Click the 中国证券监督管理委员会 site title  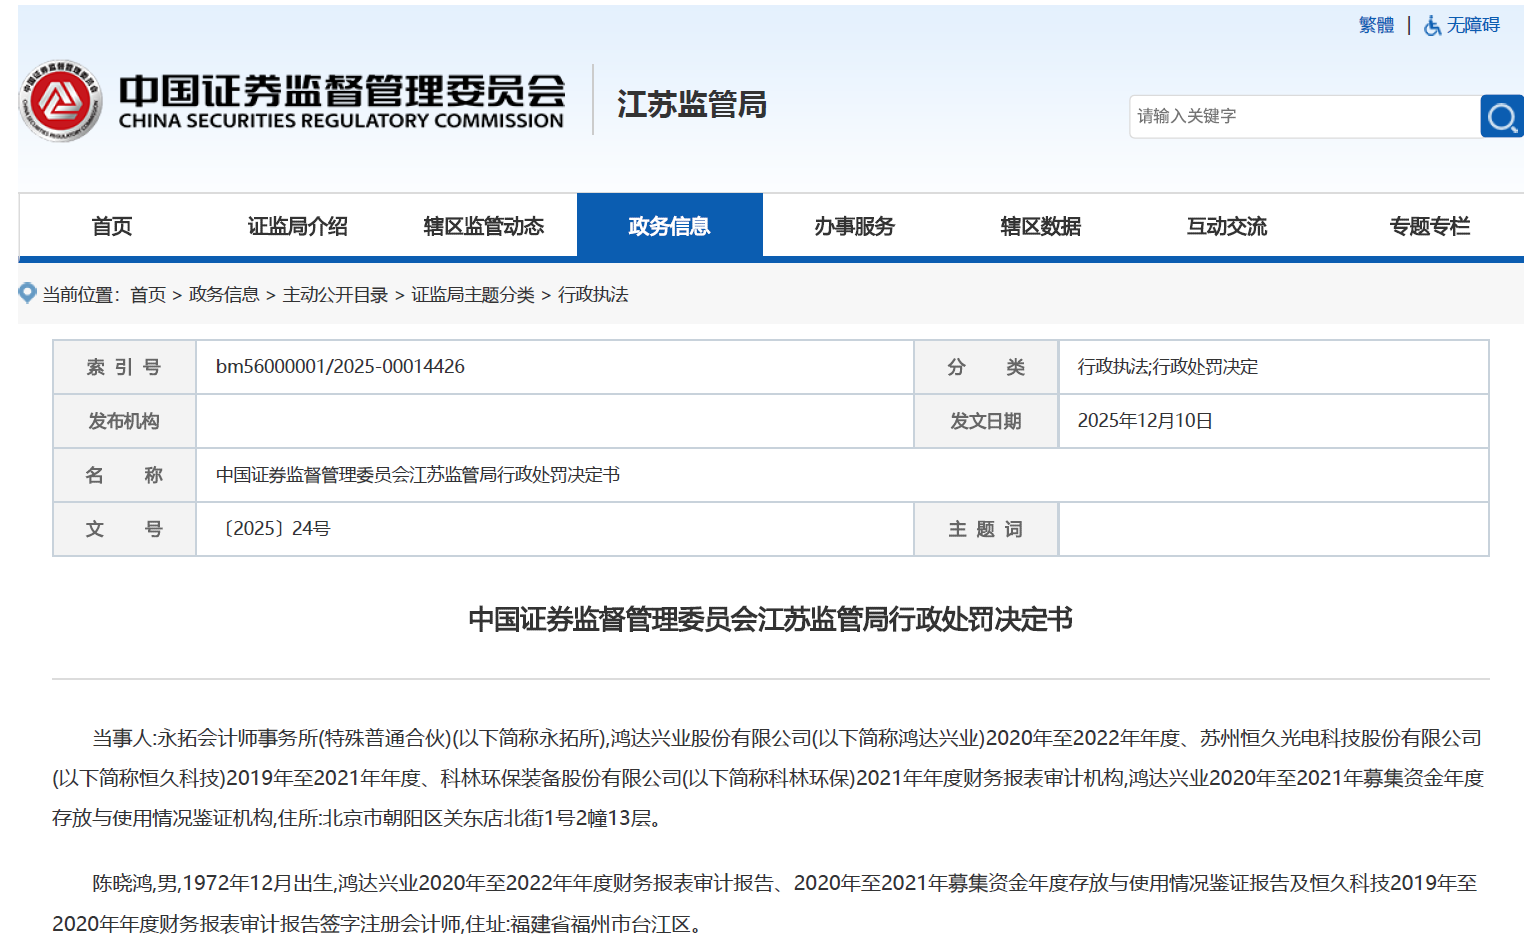pos(341,101)
